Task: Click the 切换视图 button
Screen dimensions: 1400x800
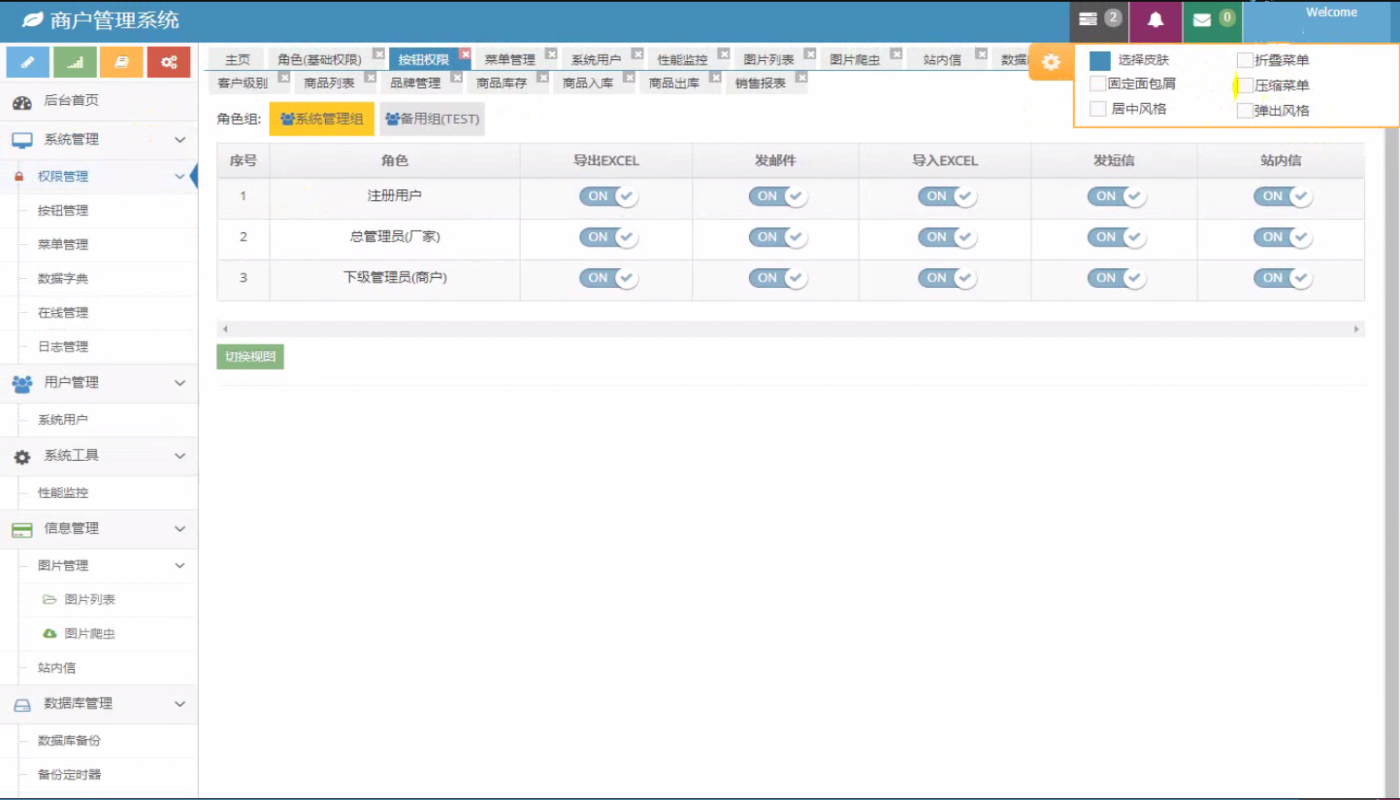Action: pos(250,357)
